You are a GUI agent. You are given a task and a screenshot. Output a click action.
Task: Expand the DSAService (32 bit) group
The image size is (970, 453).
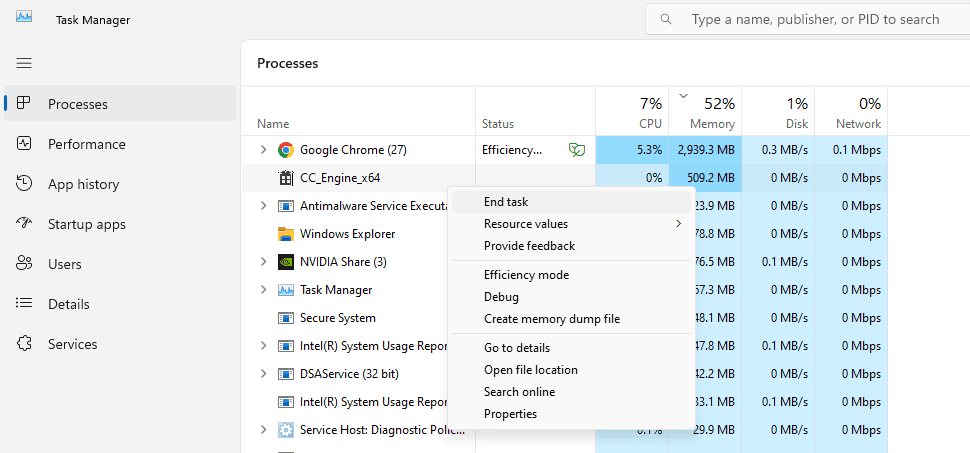[264, 374]
